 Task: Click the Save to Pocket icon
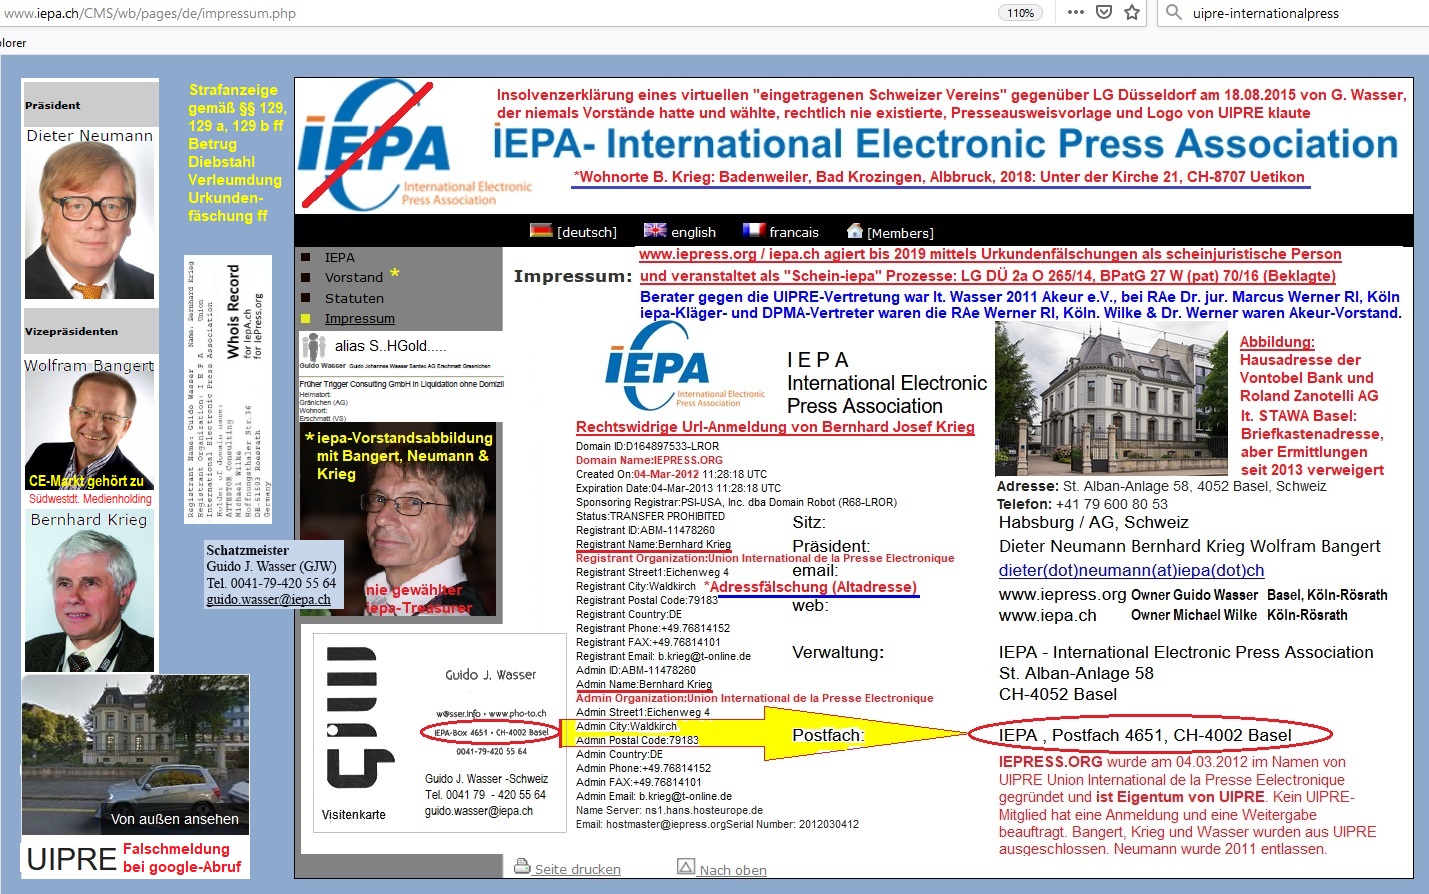[1104, 13]
